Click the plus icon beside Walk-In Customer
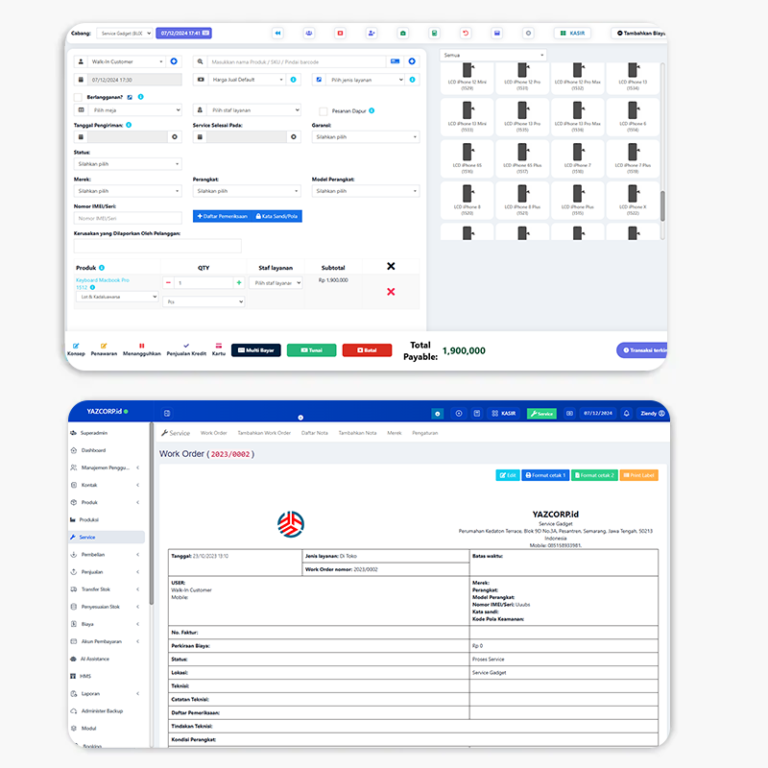This screenshot has height=768, width=768. [x=174, y=61]
